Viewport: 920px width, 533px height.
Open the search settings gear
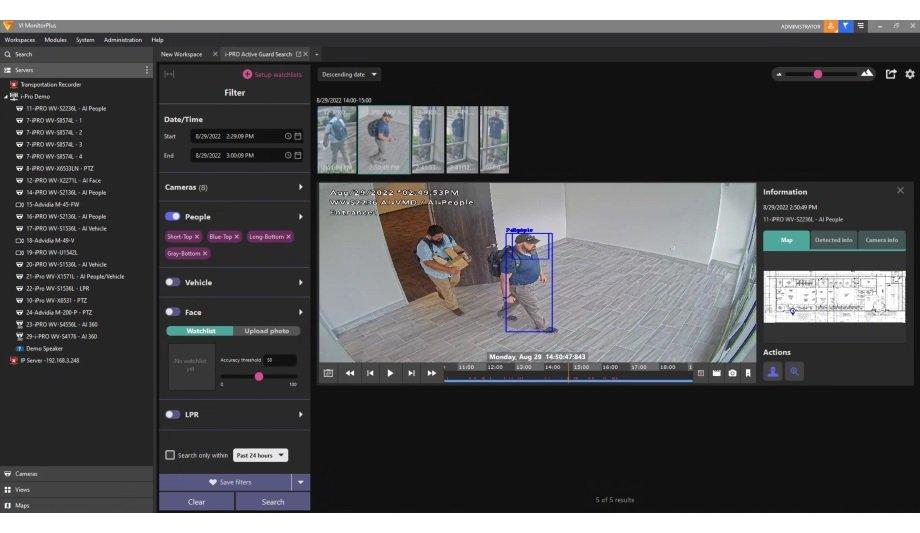910,74
